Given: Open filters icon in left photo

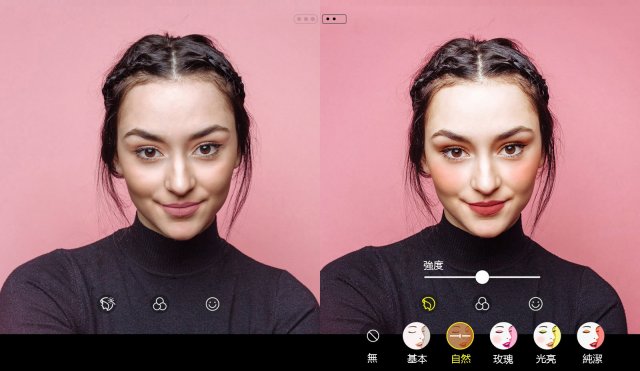Looking at the screenshot, I should (160, 304).
